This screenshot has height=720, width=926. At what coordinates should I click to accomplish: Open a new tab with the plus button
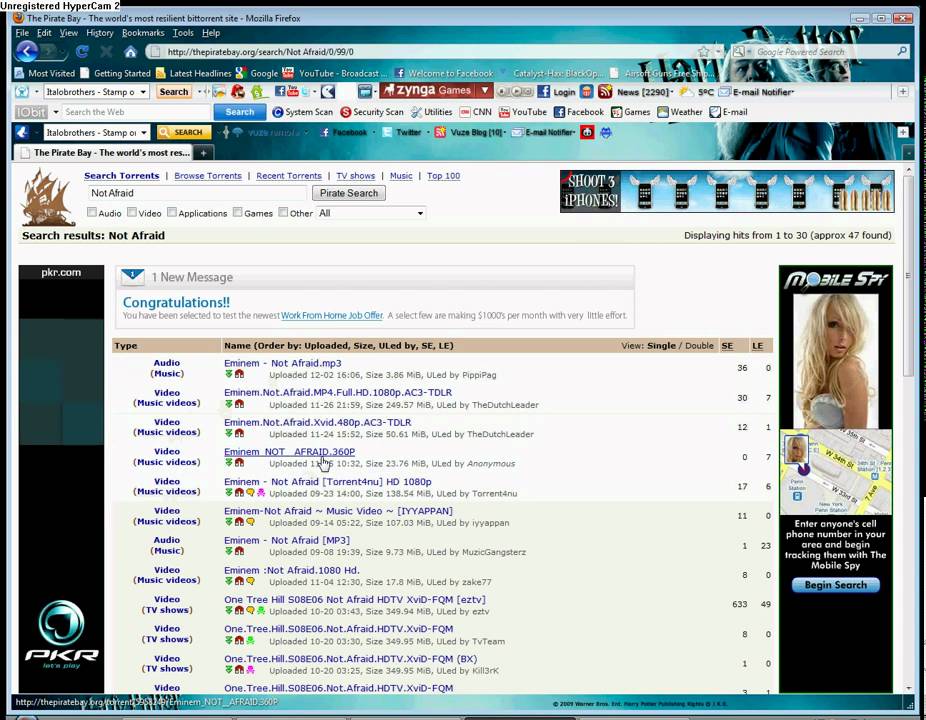(x=203, y=153)
